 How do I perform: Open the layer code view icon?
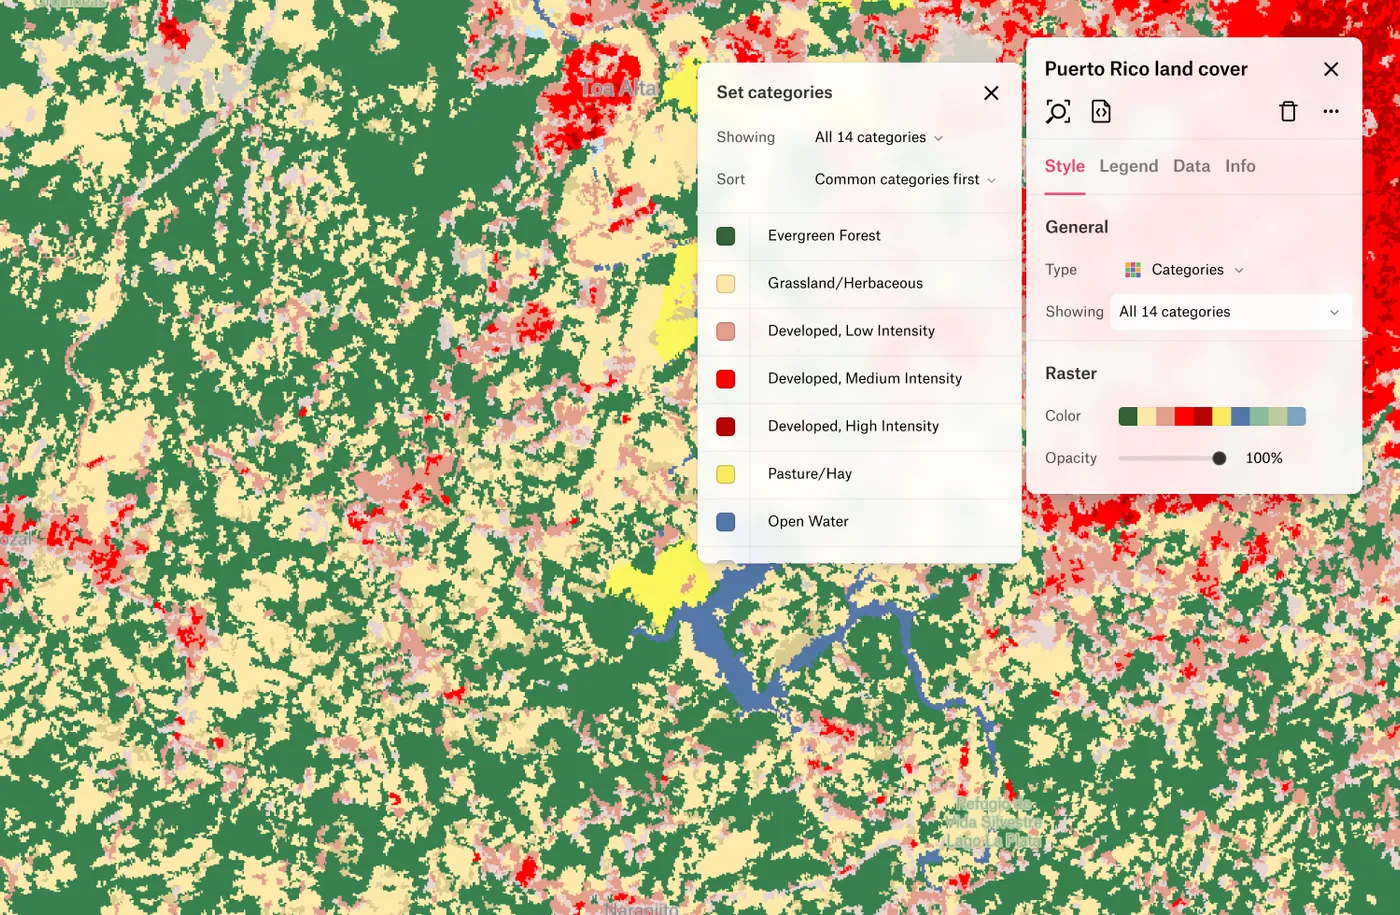[1101, 111]
